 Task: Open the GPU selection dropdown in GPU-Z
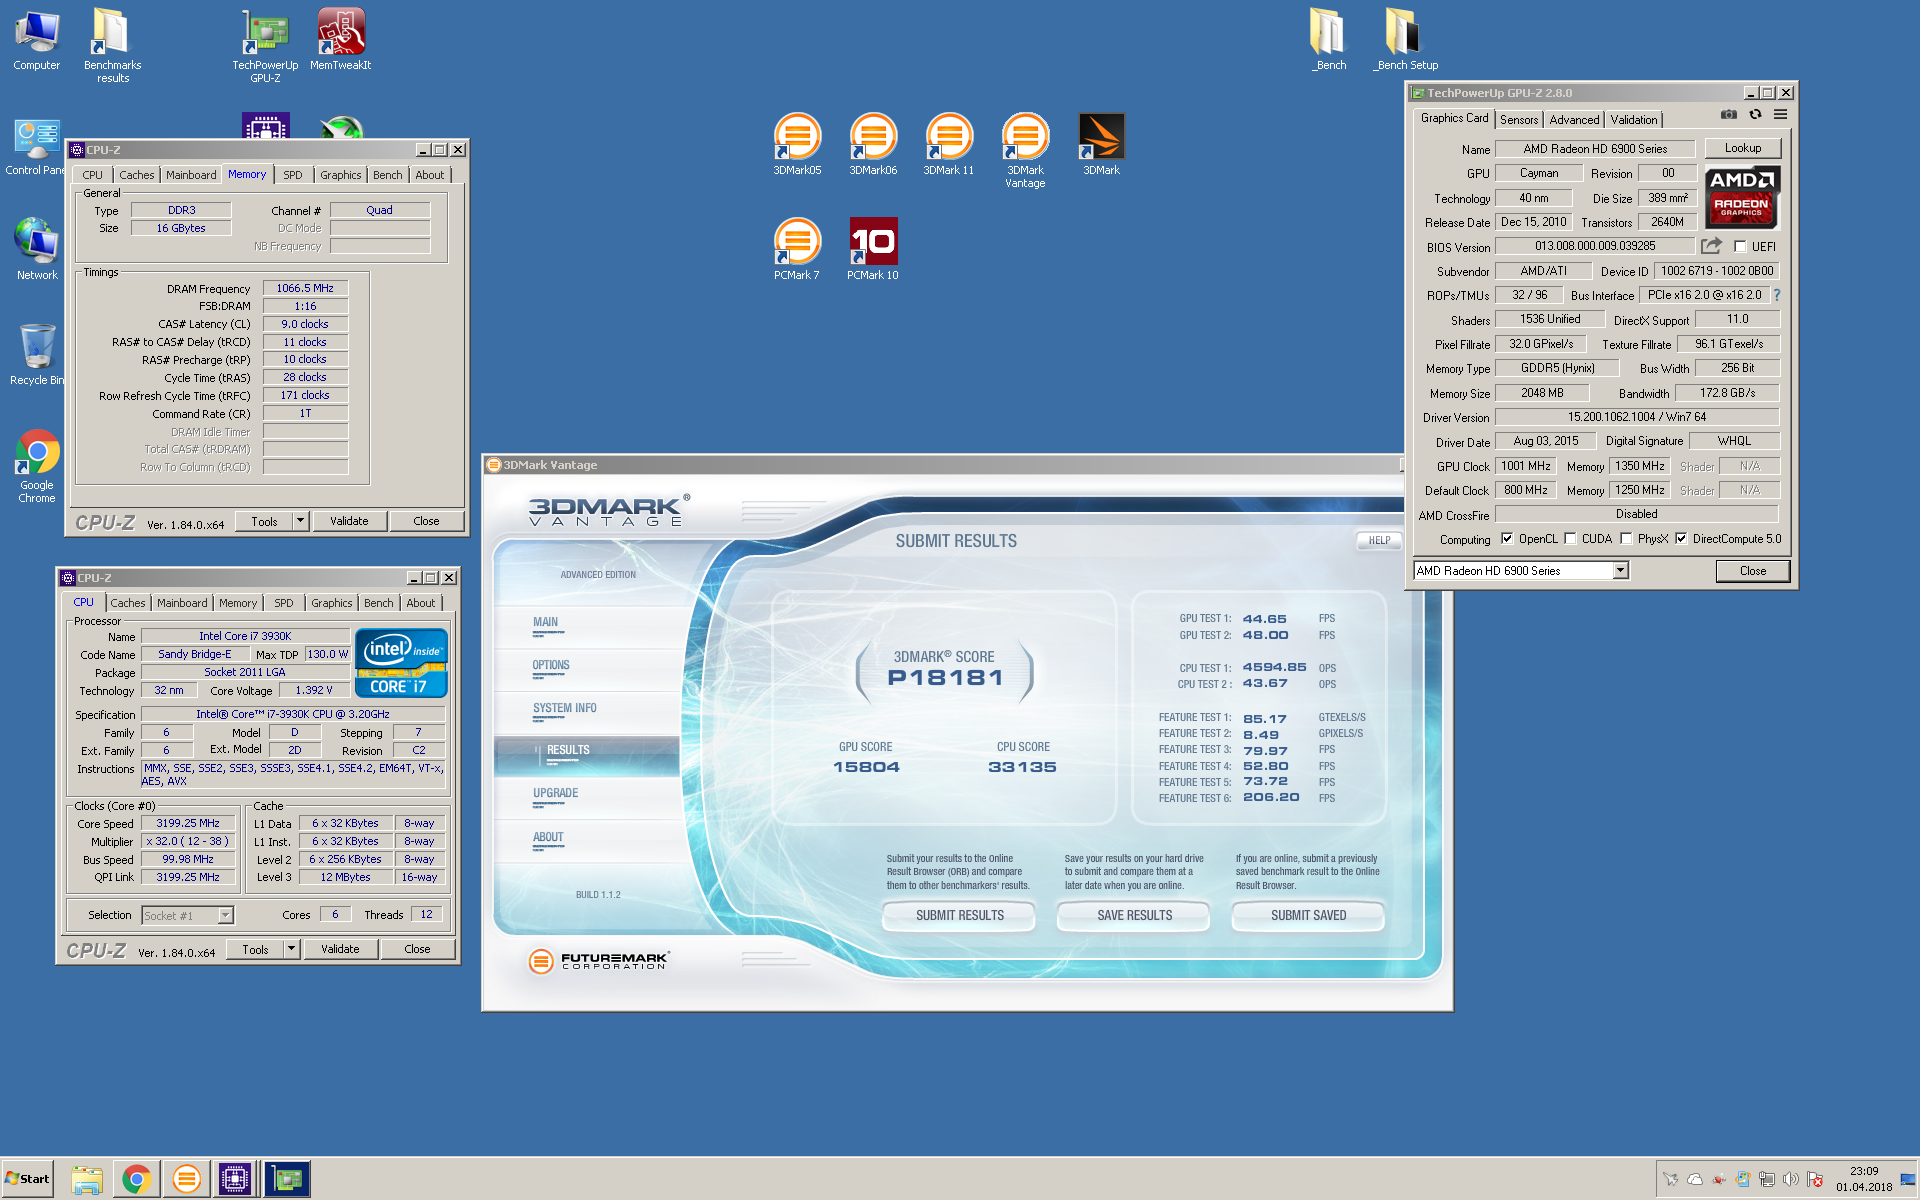point(1621,570)
